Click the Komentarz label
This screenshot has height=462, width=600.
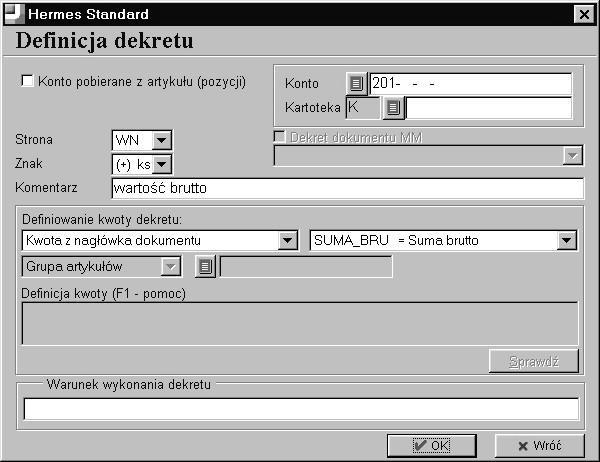46,188
